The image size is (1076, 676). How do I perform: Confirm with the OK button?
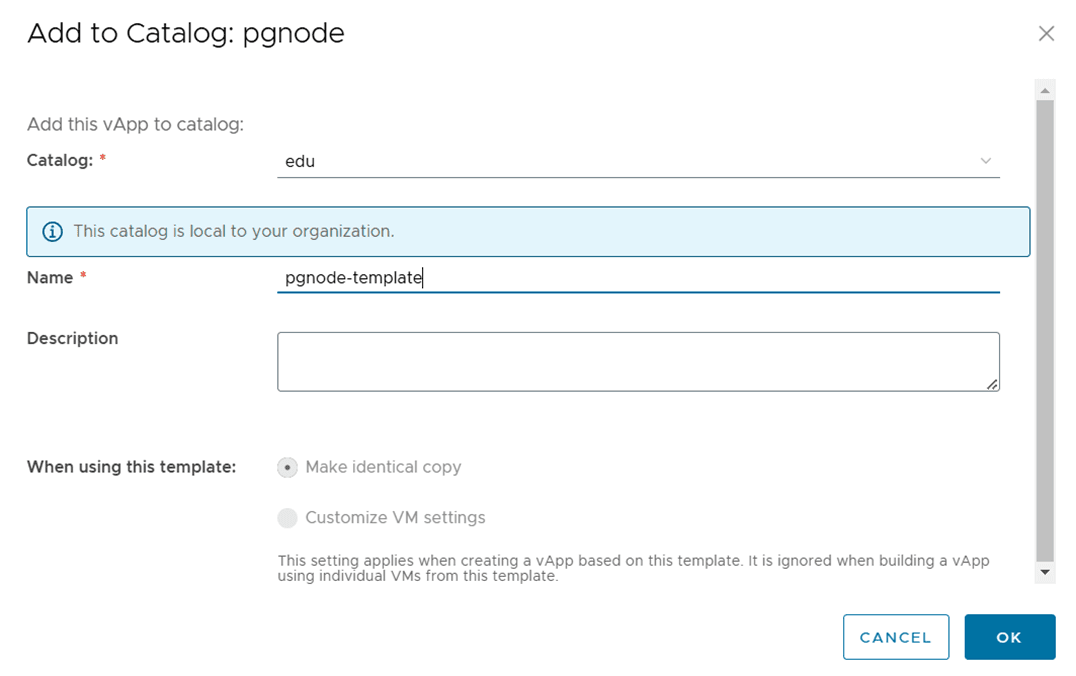point(1009,637)
